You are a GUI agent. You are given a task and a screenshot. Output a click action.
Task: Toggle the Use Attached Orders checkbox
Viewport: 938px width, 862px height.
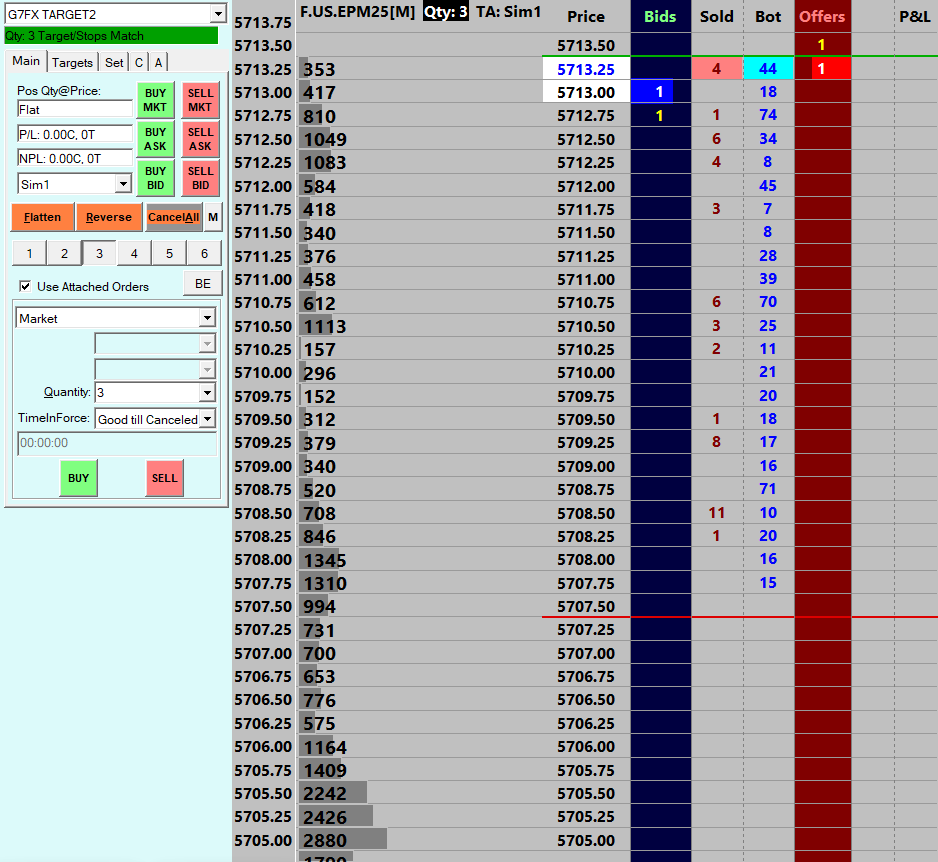[25, 287]
